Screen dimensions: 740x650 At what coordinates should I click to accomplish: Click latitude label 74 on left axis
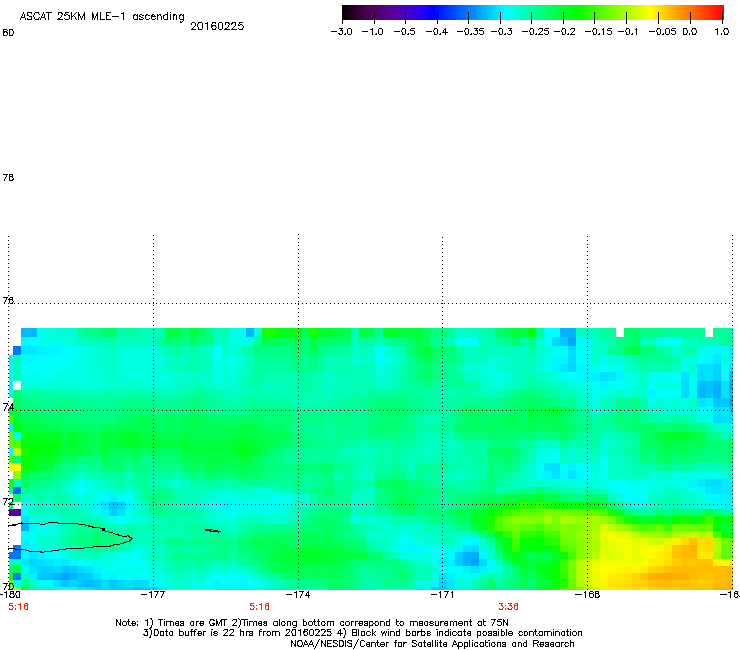click(8, 407)
